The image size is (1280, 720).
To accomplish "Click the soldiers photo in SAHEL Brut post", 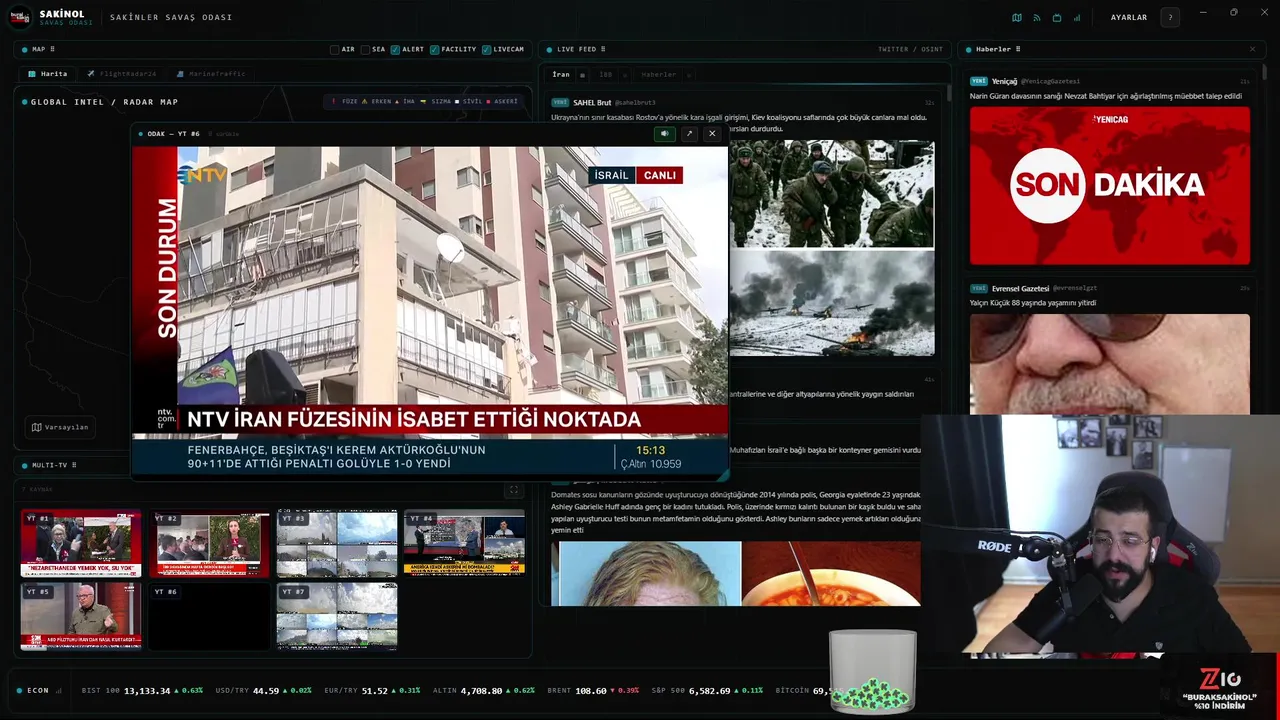I will point(831,193).
